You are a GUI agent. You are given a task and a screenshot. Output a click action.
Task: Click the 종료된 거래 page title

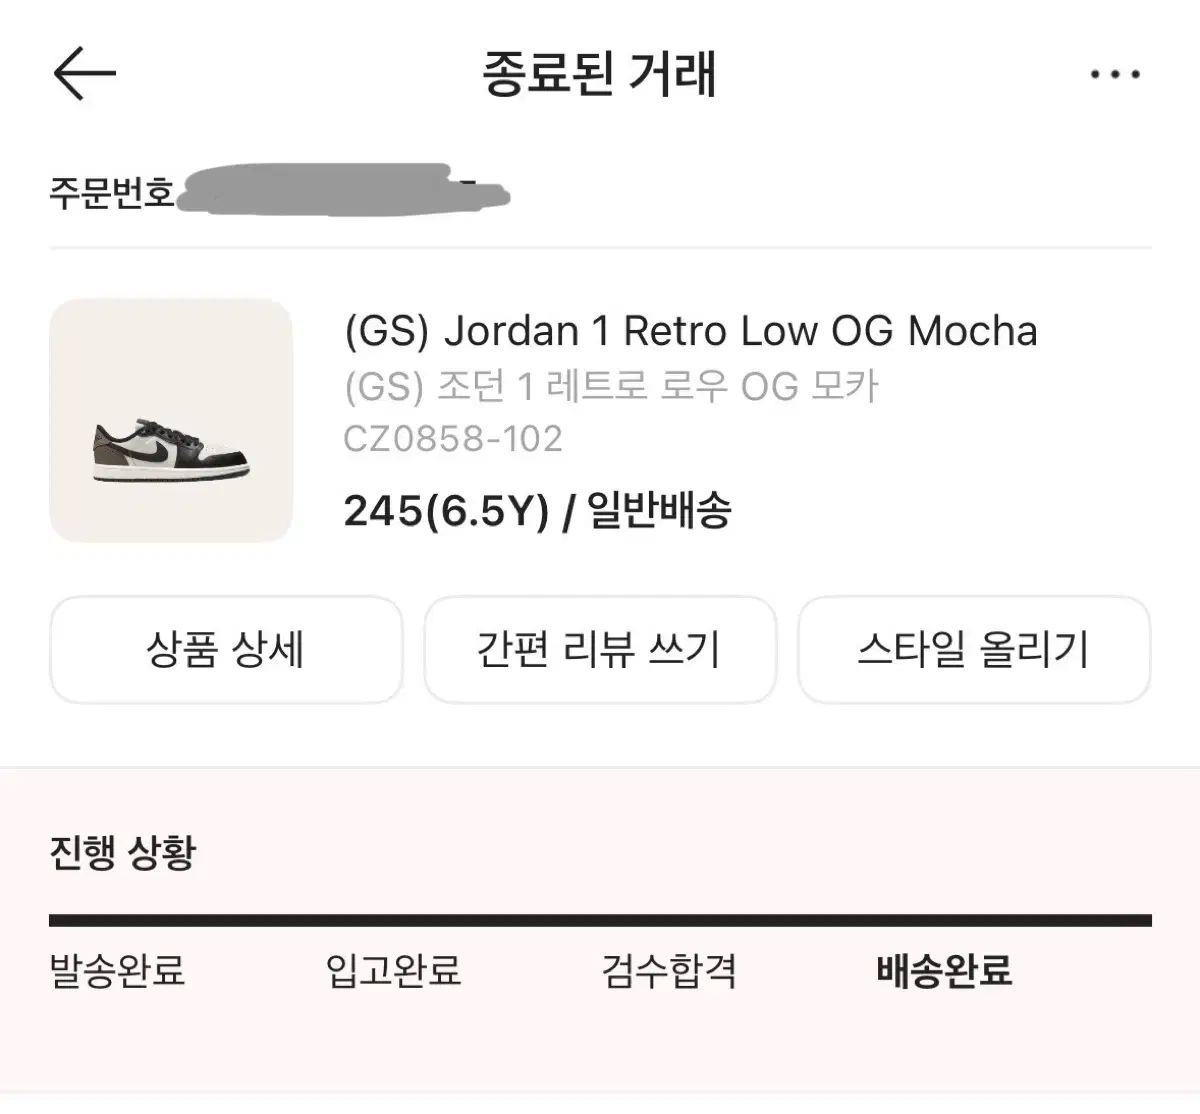click(x=600, y=75)
